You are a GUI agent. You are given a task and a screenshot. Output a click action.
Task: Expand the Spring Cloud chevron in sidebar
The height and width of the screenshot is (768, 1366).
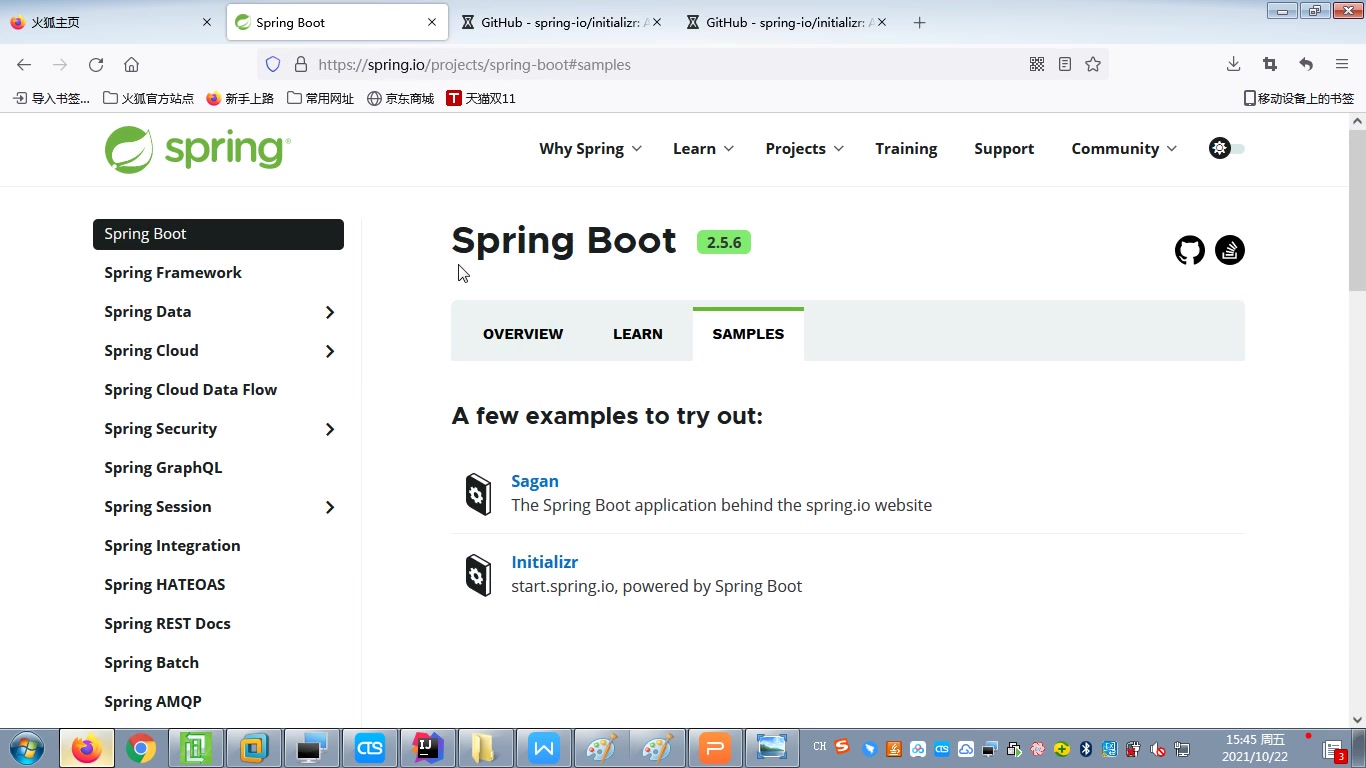pyautogui.click(x=330, y=352)
